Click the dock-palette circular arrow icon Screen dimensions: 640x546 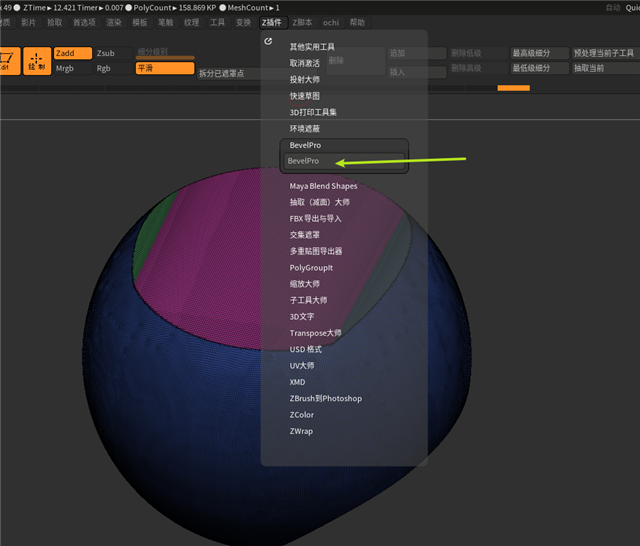coord(268,41)
